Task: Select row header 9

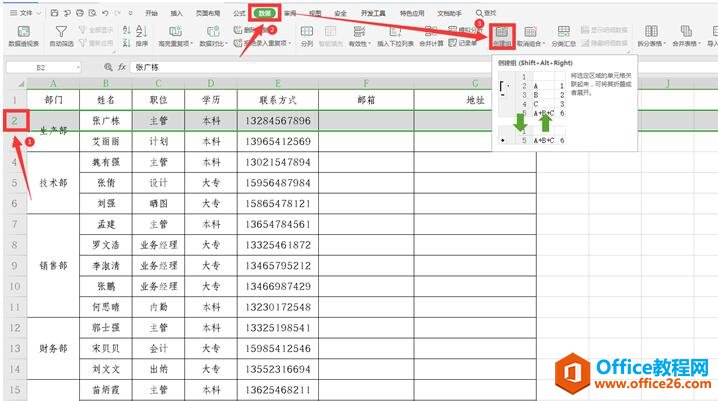Action: coord(15,266)
